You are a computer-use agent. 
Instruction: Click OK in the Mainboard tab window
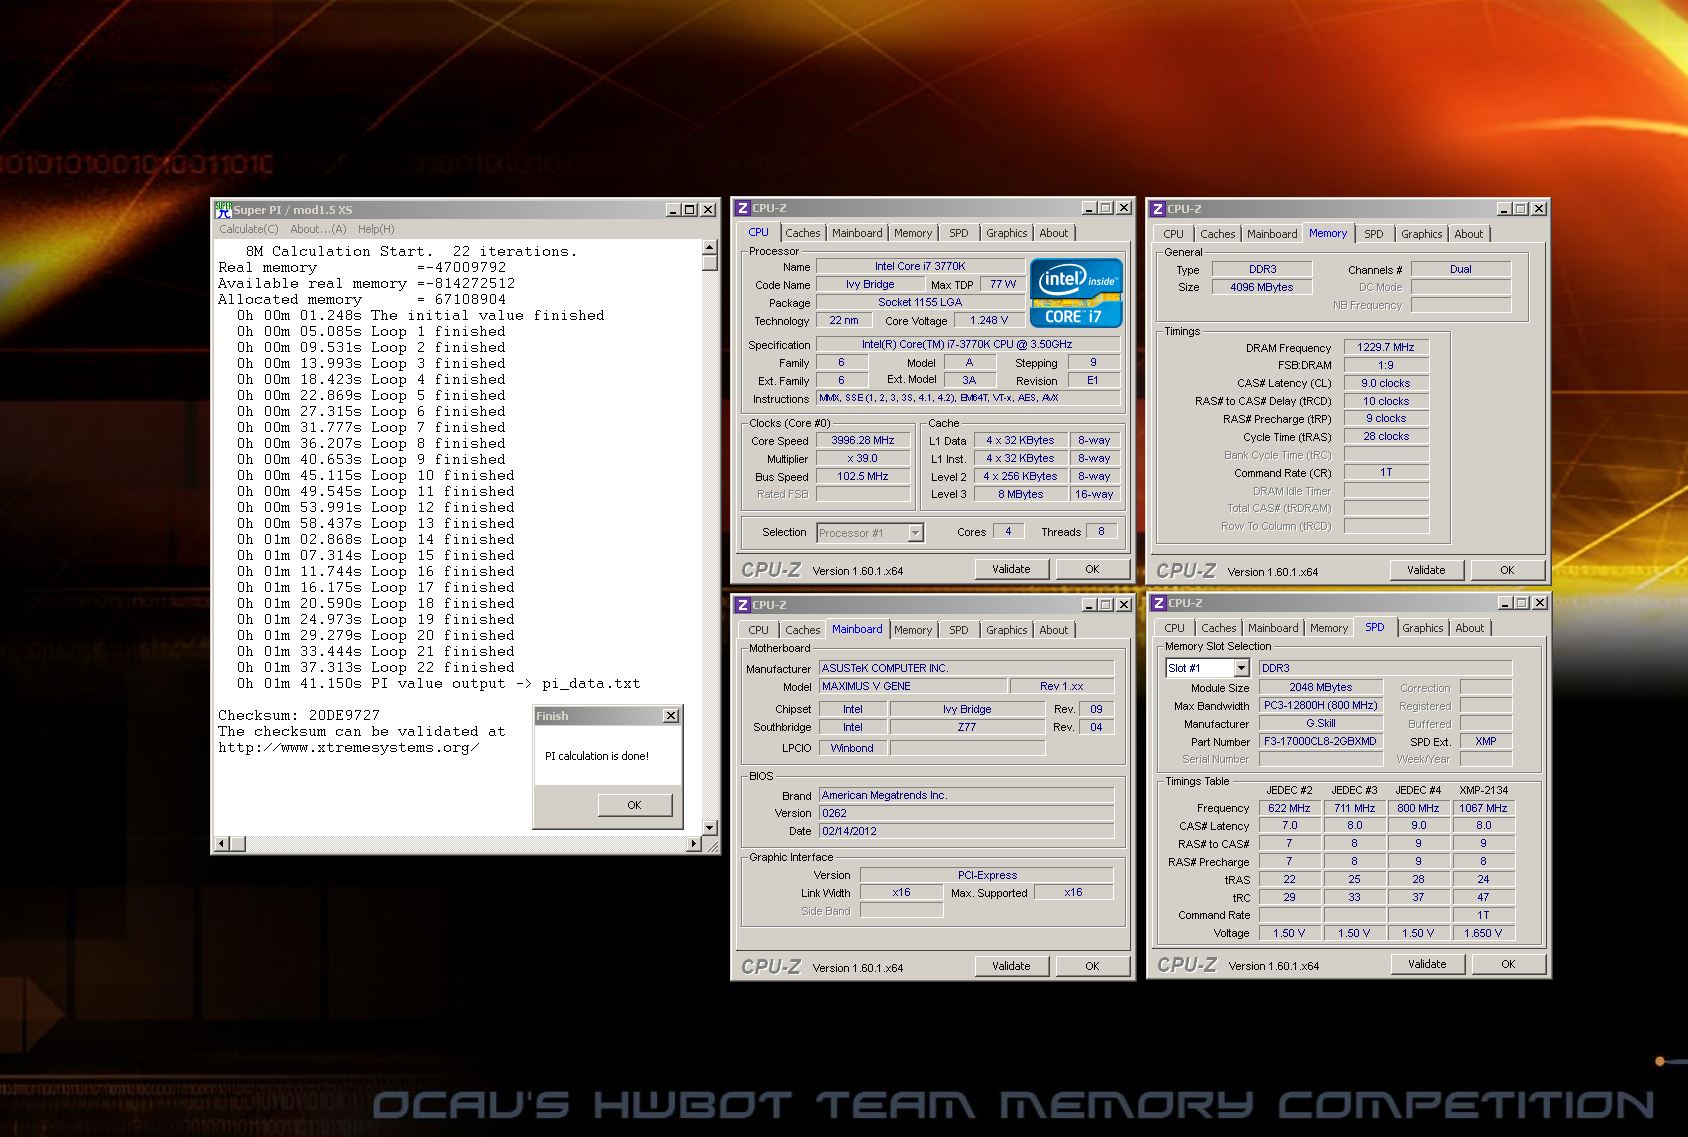[x=1092, y=966]
